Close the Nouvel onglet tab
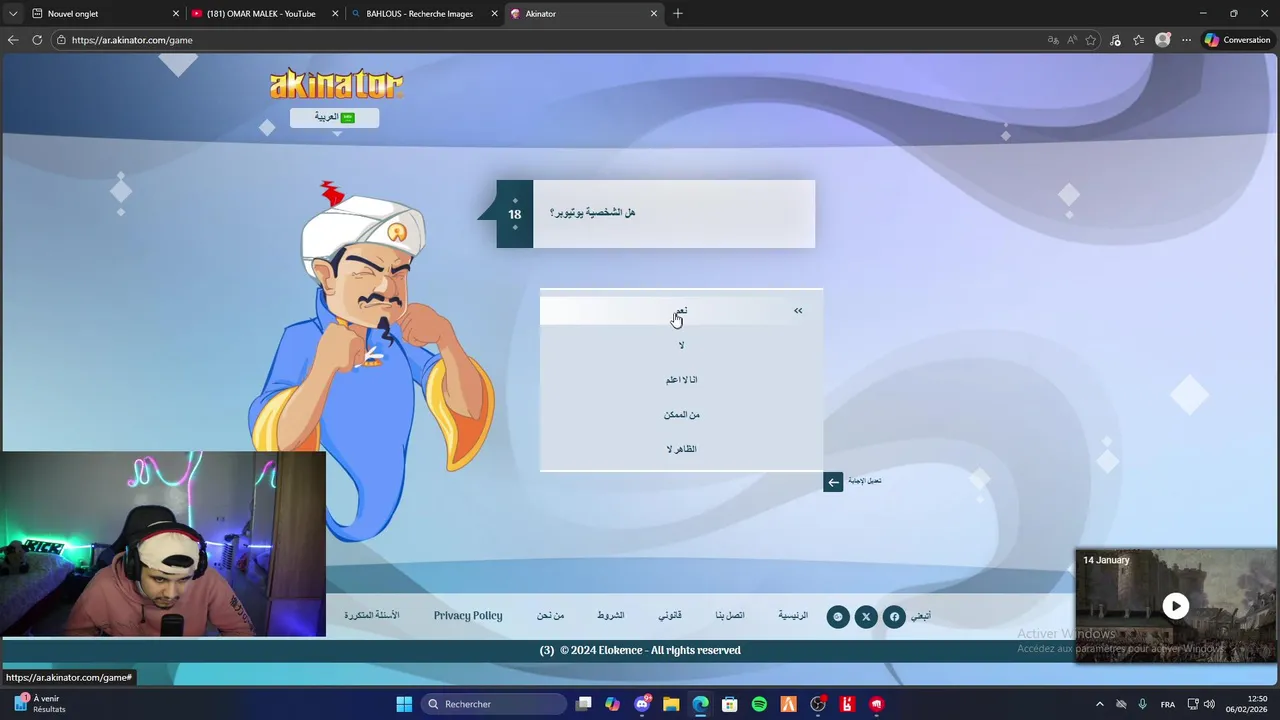 click(176, 14)
